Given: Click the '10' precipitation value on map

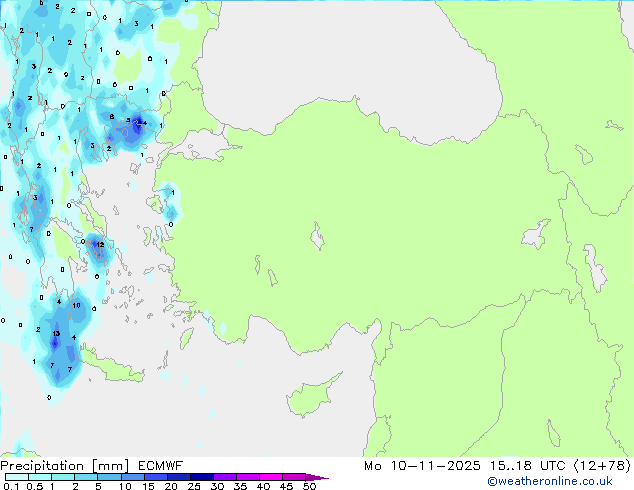Looking at the screenshot, I should point(76,305).
